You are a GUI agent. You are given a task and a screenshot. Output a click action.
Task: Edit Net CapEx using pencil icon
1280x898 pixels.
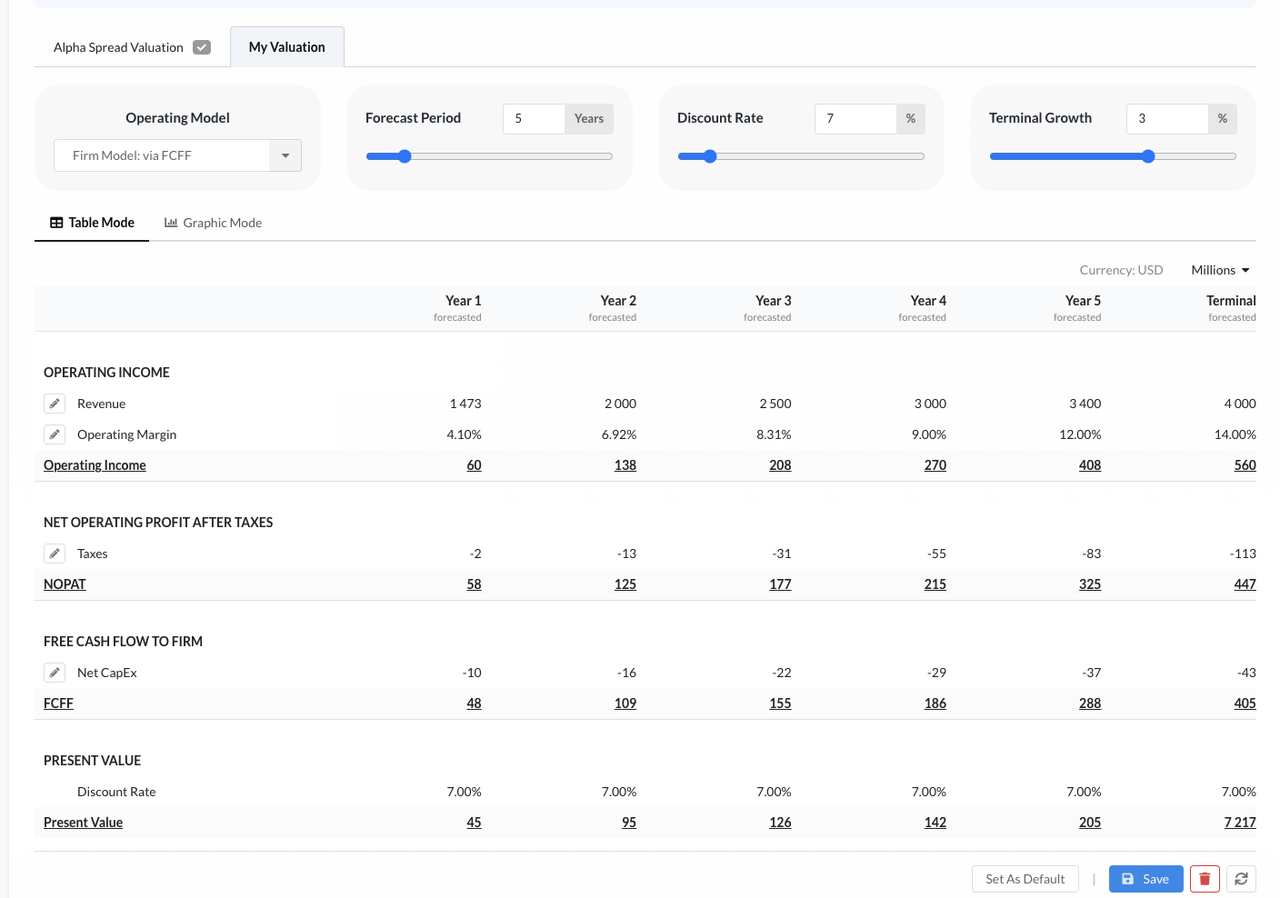tap(55, 672)
